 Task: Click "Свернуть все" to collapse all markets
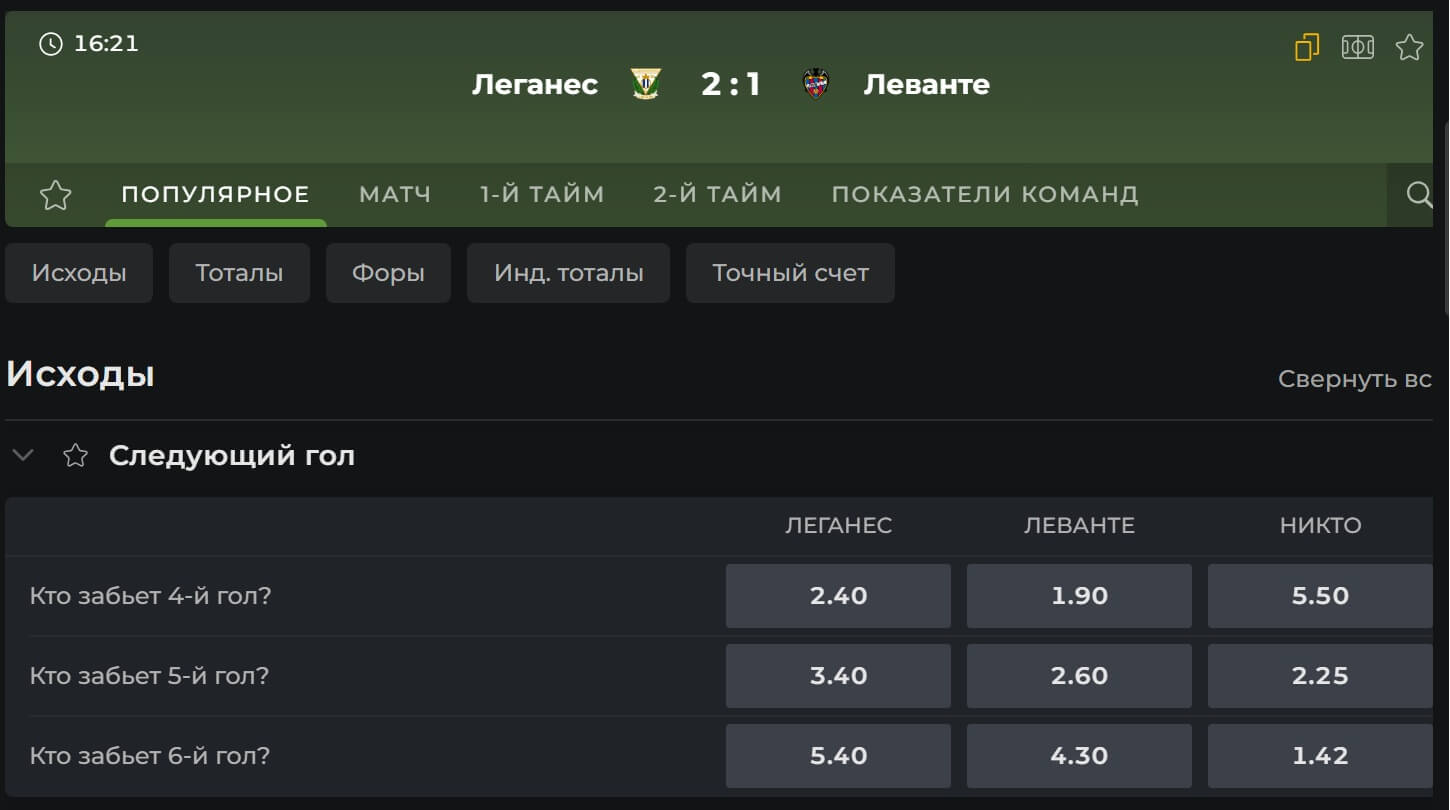point(1354,379)
